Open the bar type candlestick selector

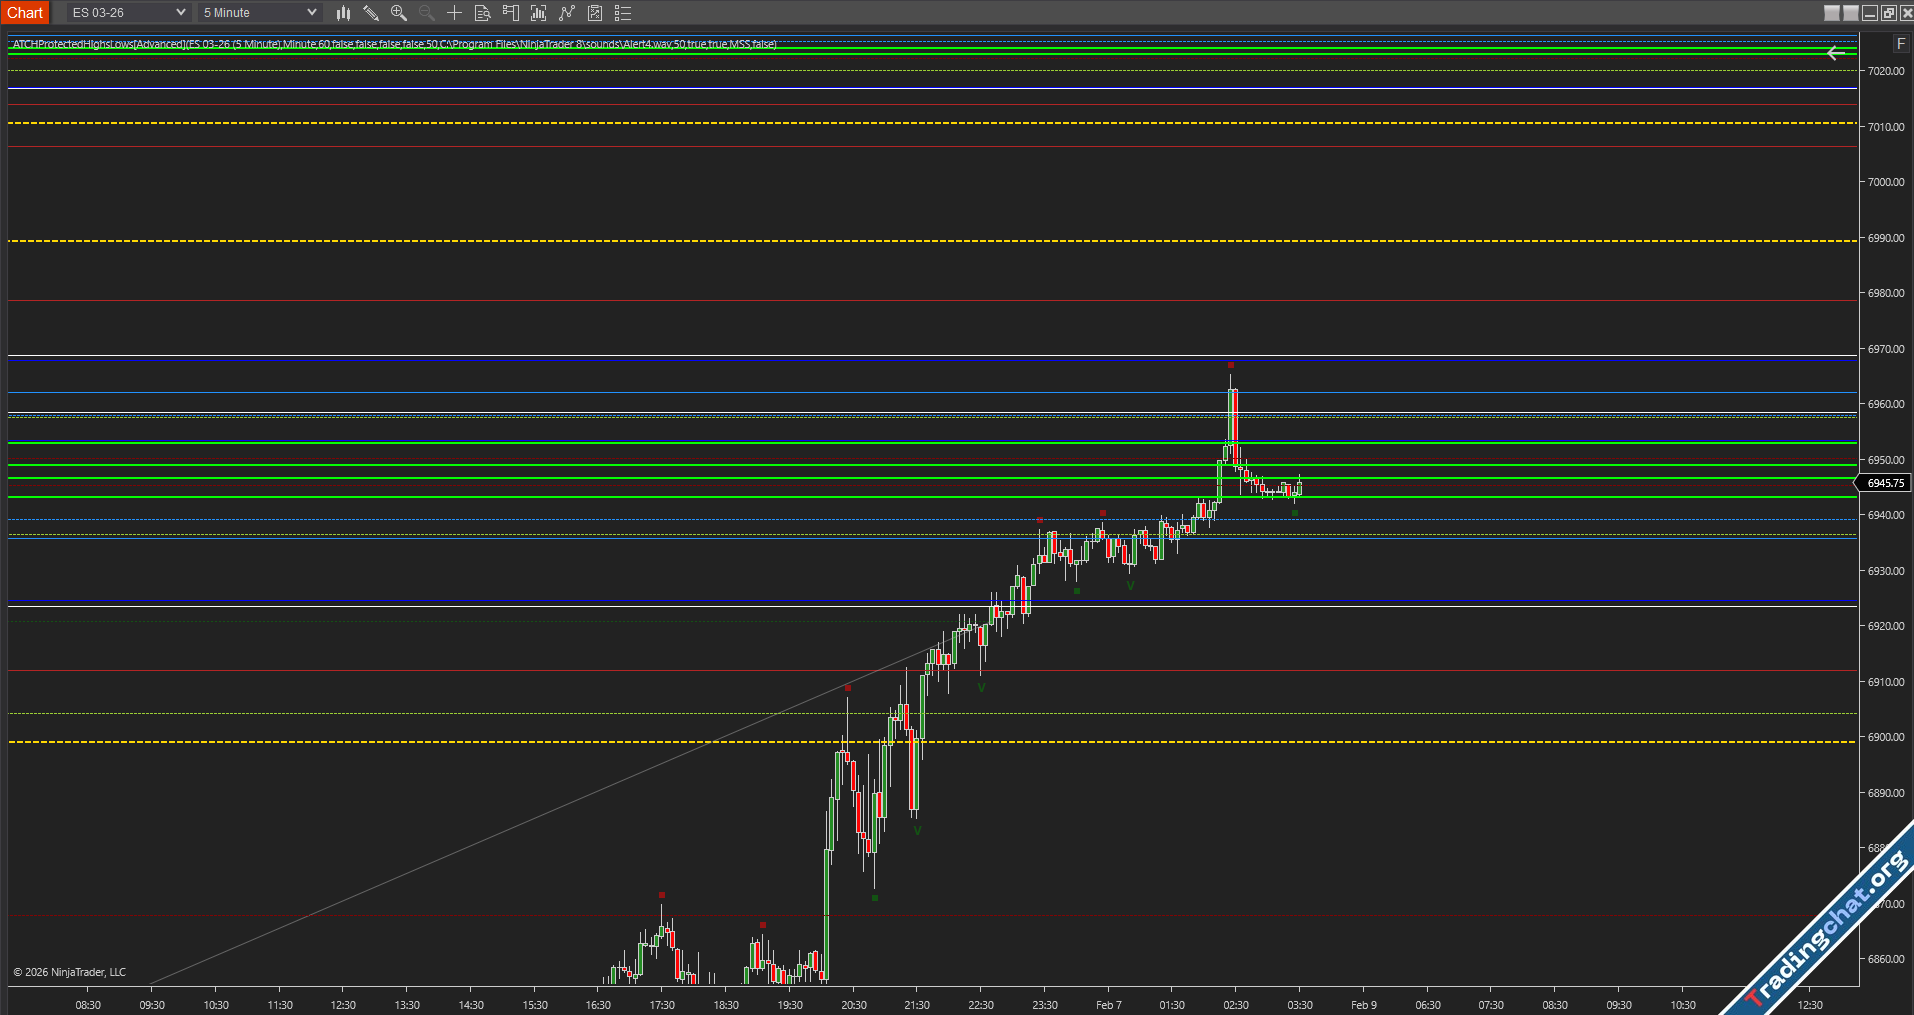(x=343, y=13)
